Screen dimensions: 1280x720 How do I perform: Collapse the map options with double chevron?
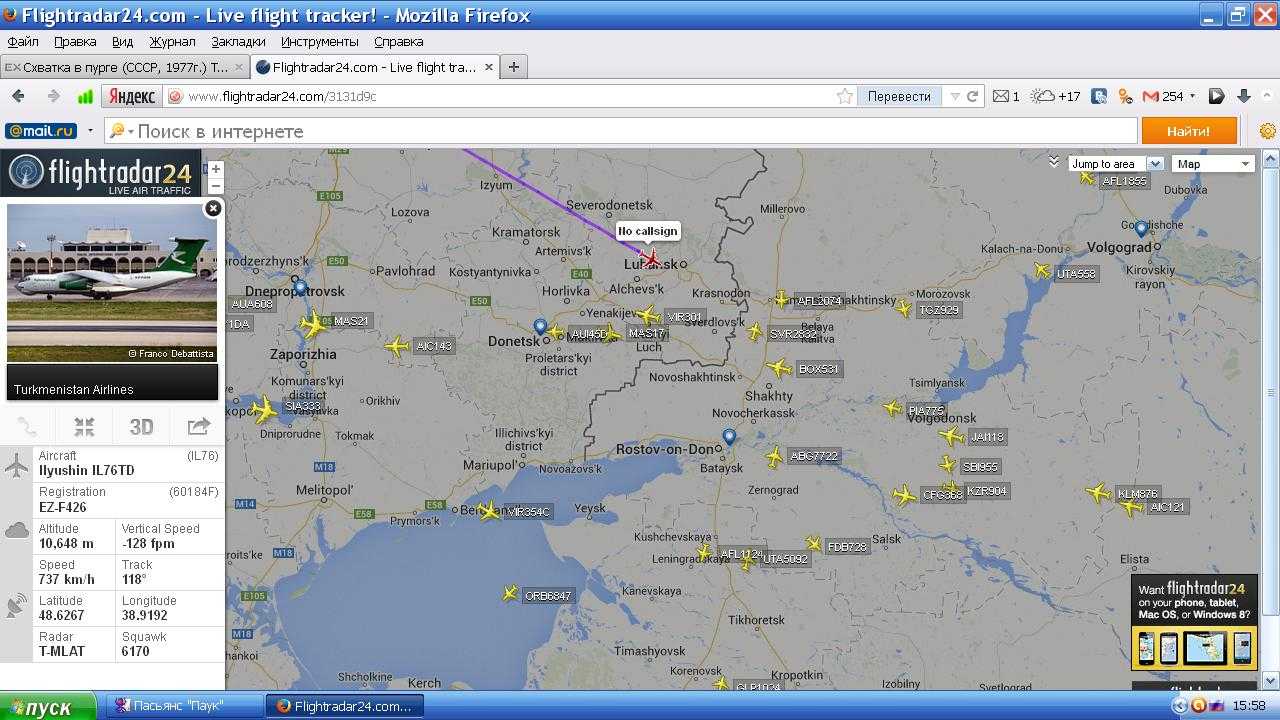(1053, 161)
